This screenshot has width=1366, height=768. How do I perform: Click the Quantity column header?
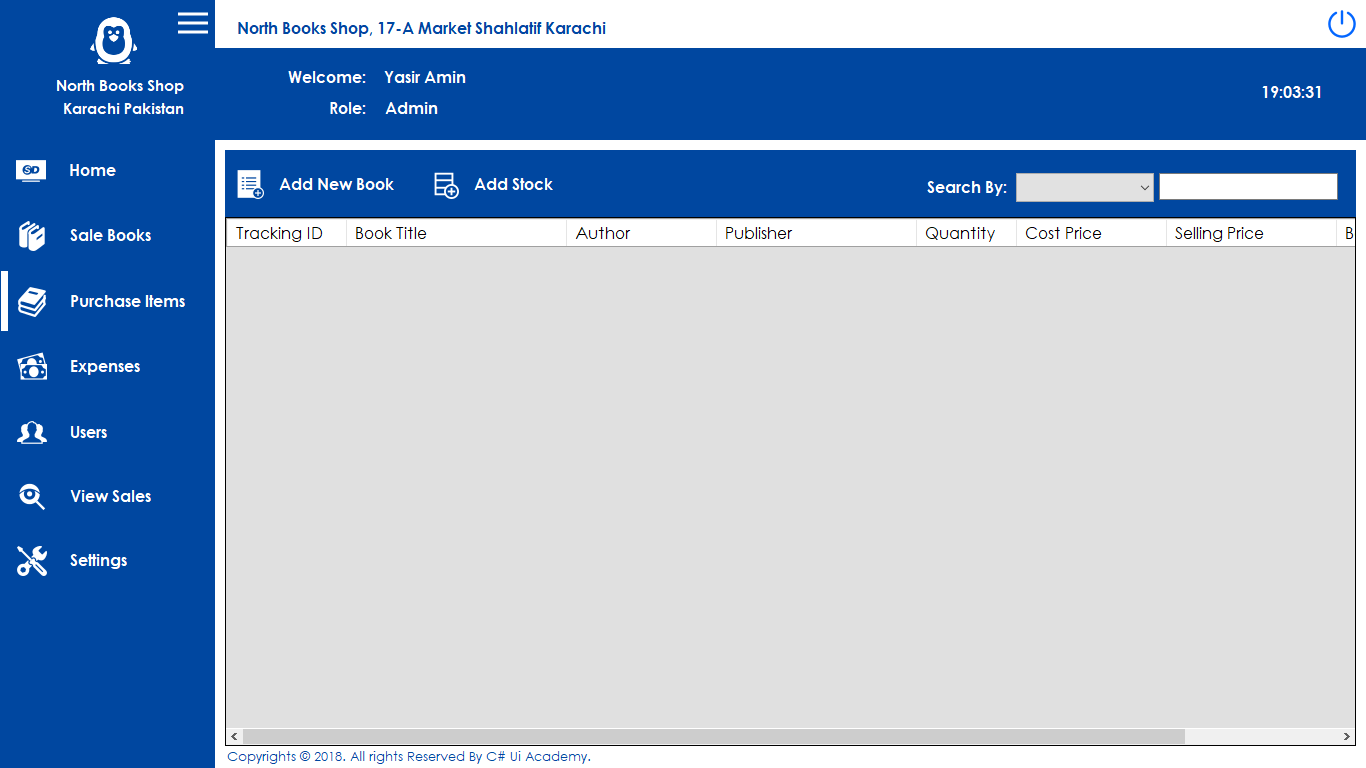(966, 233)
